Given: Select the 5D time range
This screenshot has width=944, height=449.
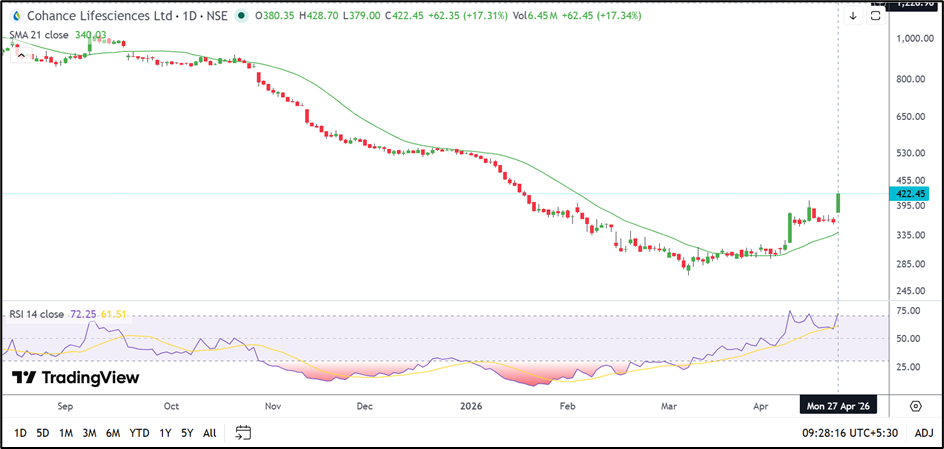Looking at the screenshot, I should [x=43, y=433].
